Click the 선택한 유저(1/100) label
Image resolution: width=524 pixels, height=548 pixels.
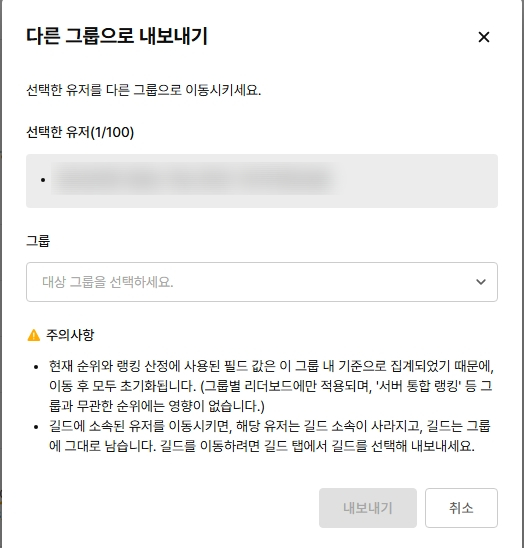[x=80, y=132]
